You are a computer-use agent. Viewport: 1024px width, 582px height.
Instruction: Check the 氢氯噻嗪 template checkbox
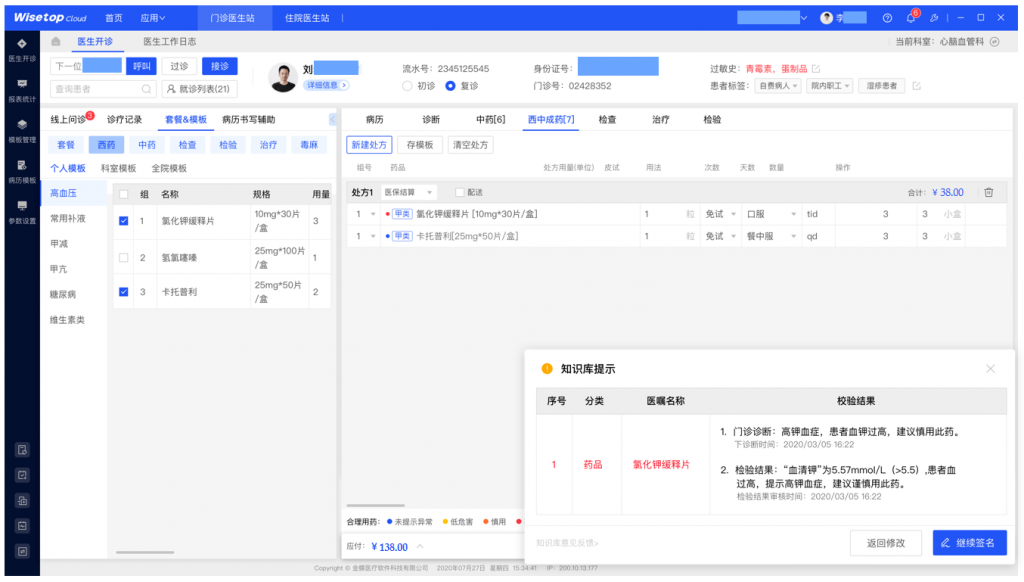point(123,258)
